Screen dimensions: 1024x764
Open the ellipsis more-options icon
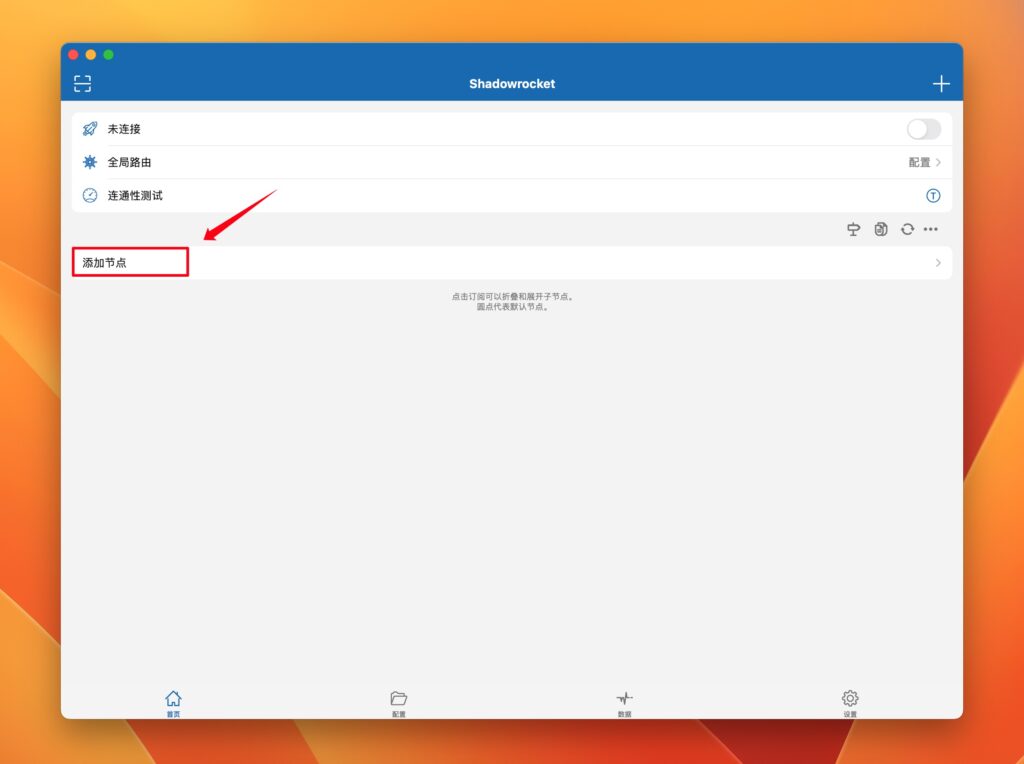coord(931,229)
